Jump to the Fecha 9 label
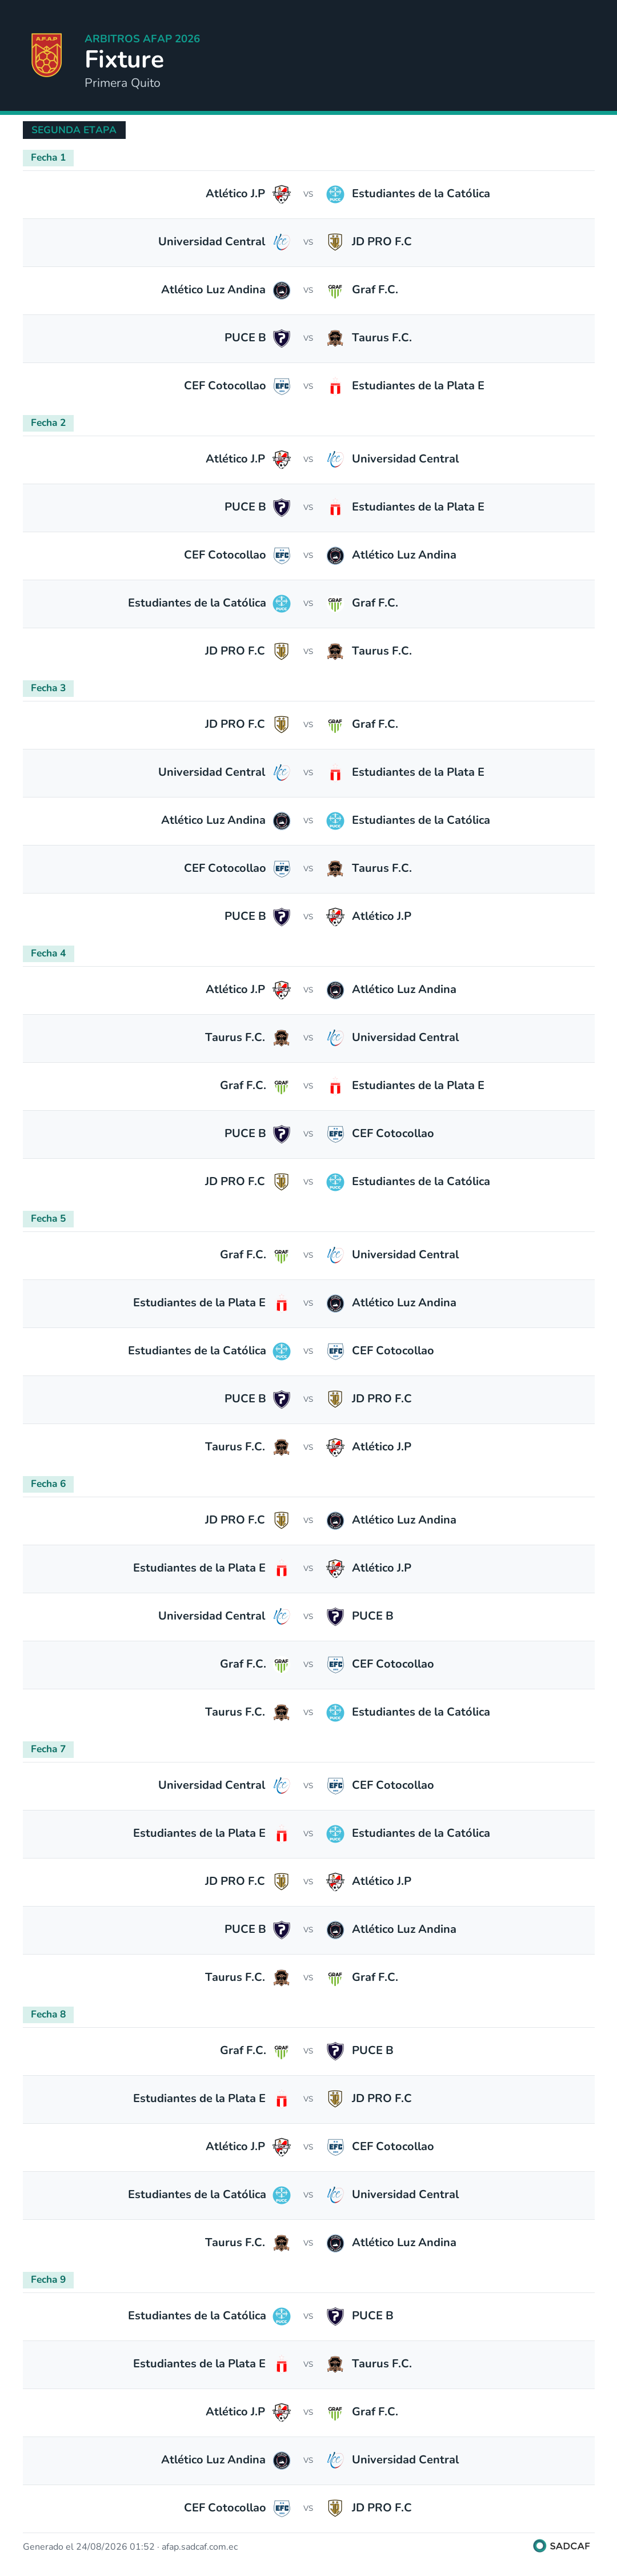Screen dimensions: 617x2576 pyautogui.click(x=48, y=2279)
